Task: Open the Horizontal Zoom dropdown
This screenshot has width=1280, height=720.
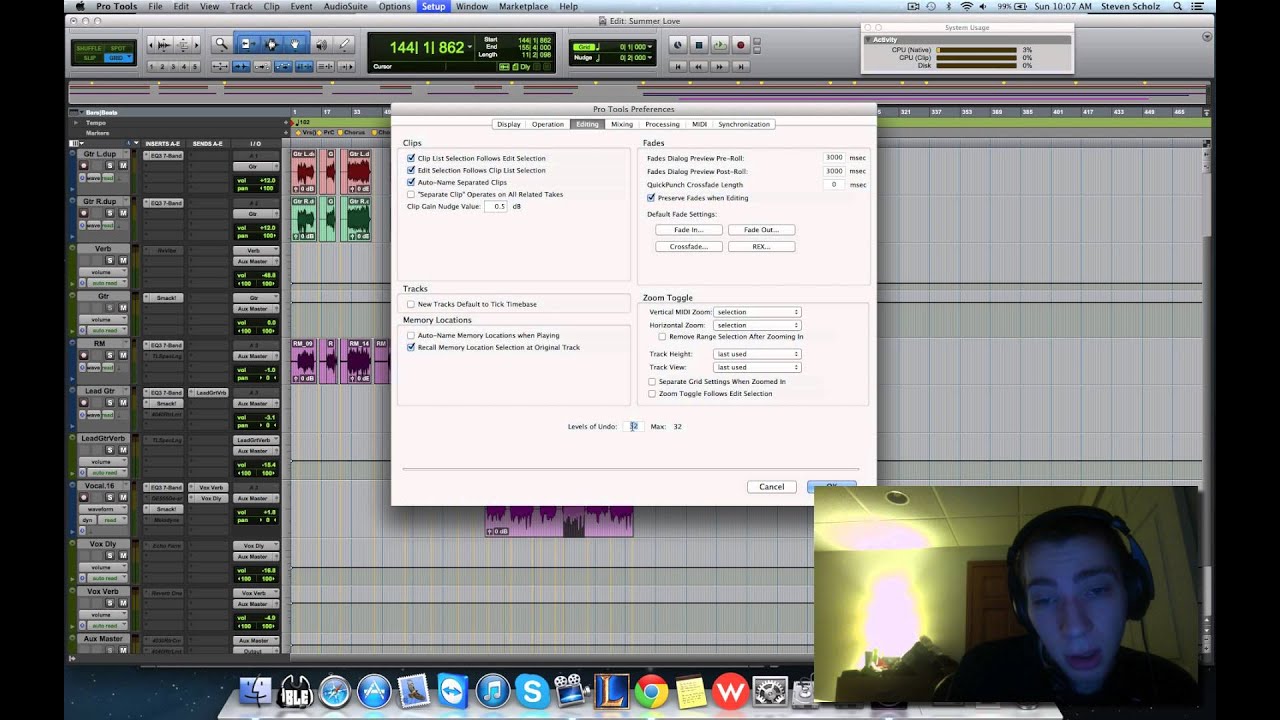Action: point(757,325)
